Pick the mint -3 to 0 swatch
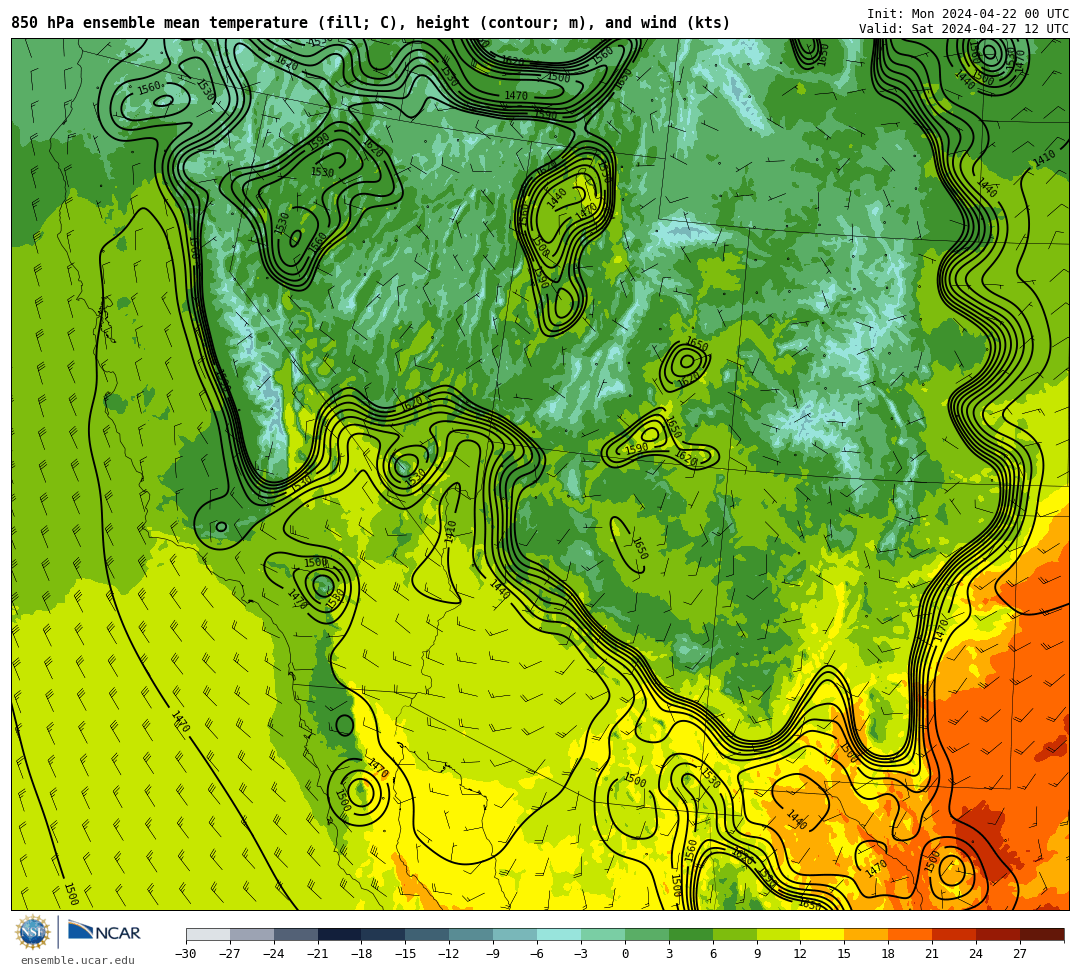Viewport: 1080px width, 973px height. (x=603, y=934)
